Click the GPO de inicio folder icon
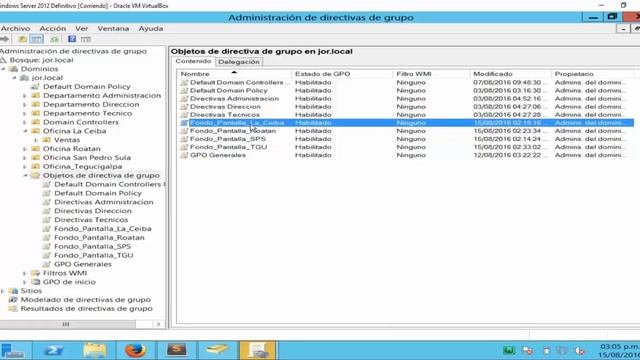Image resolution: width=640 pixels, height=360 pixels. (36, 282)
